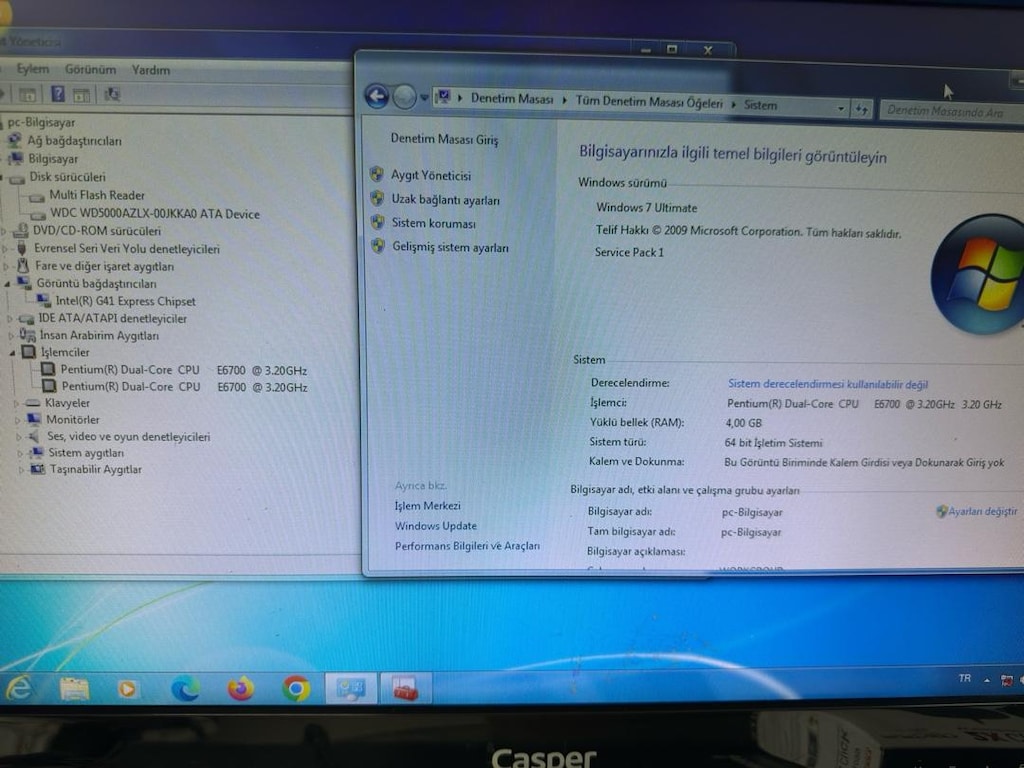Click Denetim Masası in the breadcrumb
Screen dimensions: 1024x768
[x=512, y=99]
